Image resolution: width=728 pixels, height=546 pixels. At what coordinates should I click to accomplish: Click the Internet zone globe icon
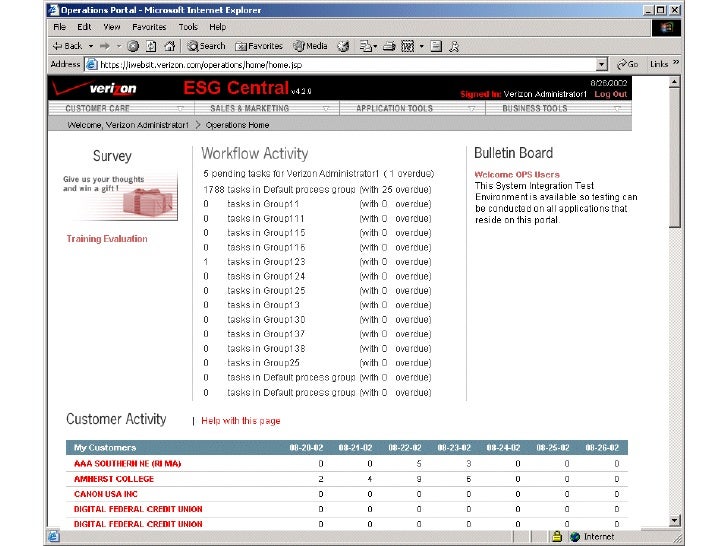(575, 537)
